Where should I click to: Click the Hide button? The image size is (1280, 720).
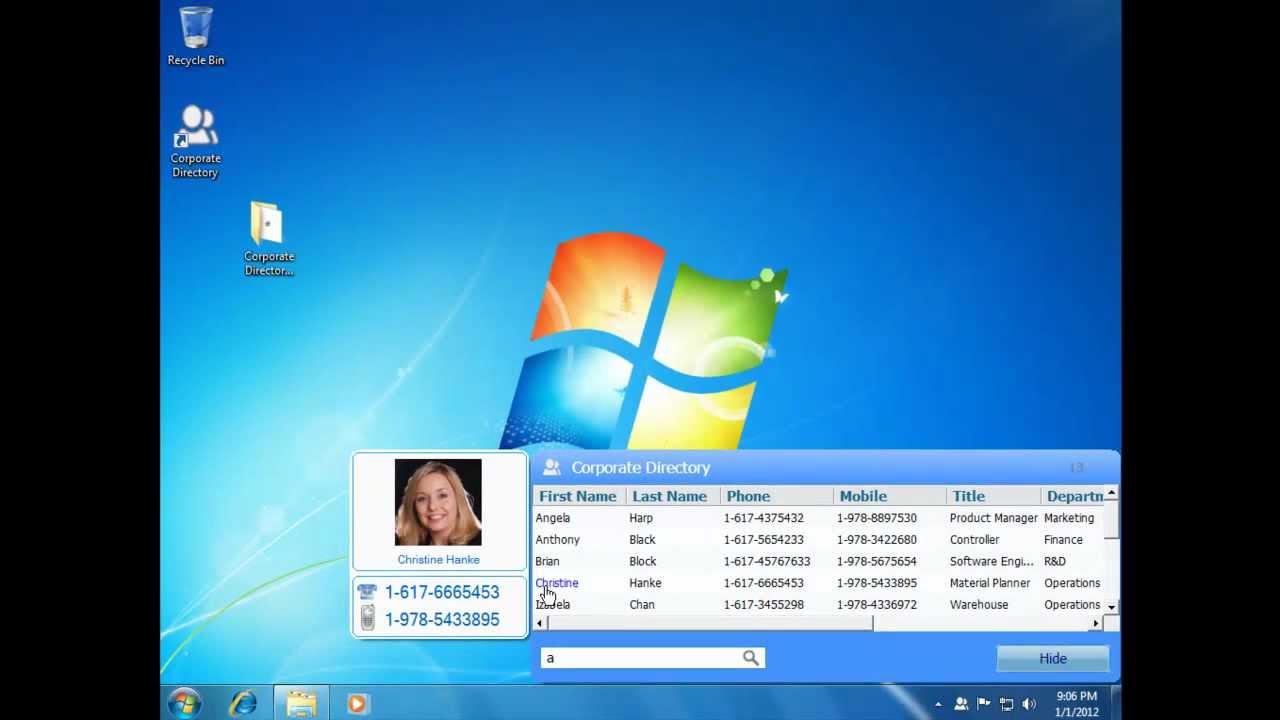(x=1053, y=658)
